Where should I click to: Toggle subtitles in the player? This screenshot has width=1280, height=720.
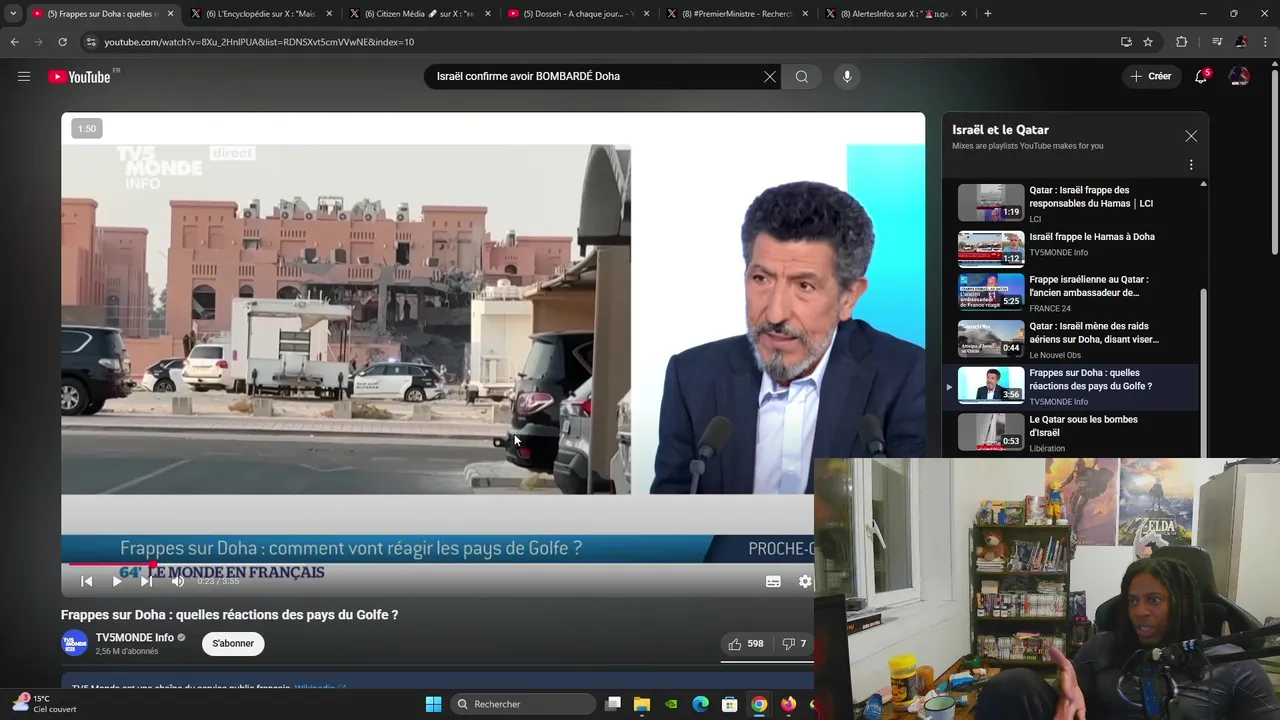coord(773,581)
